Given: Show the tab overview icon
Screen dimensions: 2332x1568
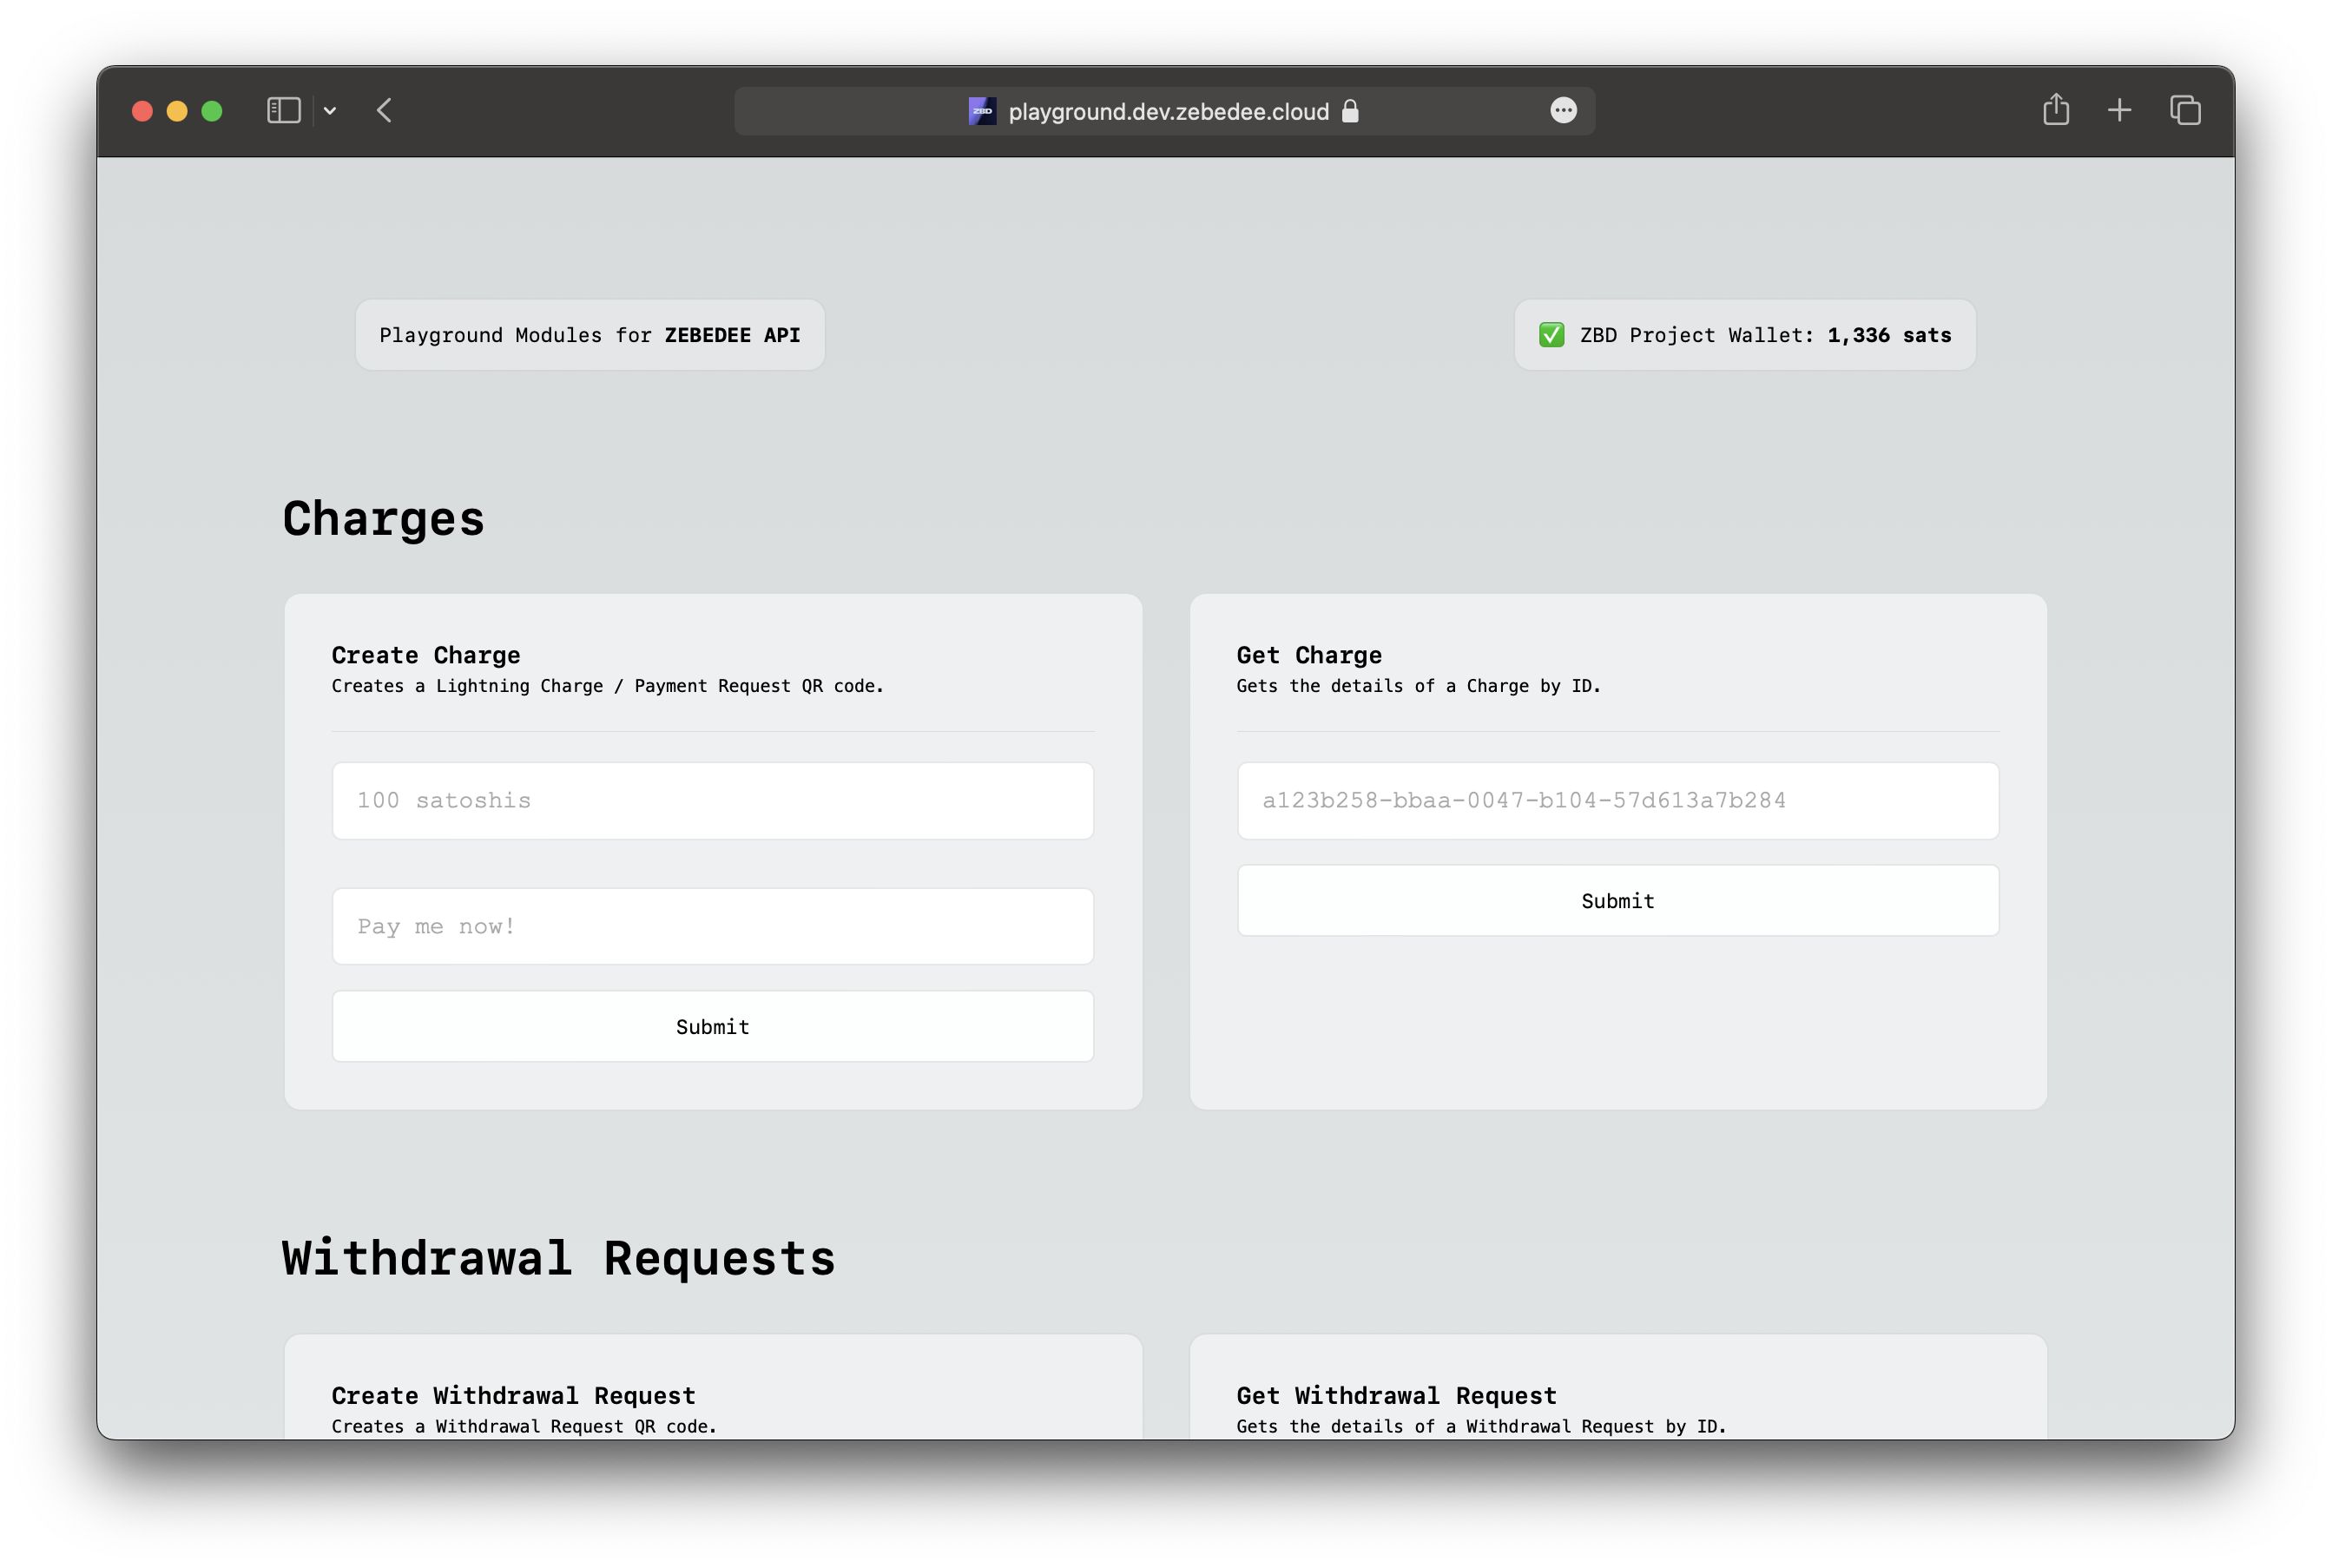Looking at the screenshot, I should click(2185, 110).
